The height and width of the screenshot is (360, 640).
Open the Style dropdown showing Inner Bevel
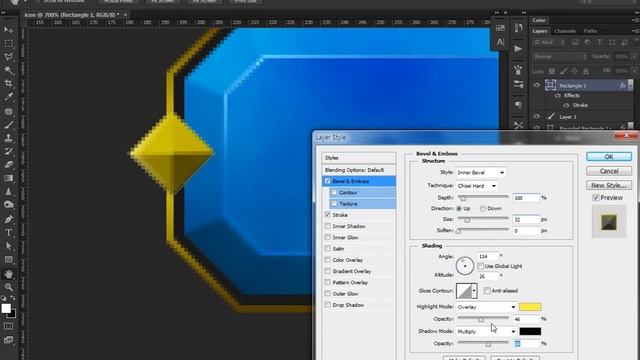click(481, 173)
